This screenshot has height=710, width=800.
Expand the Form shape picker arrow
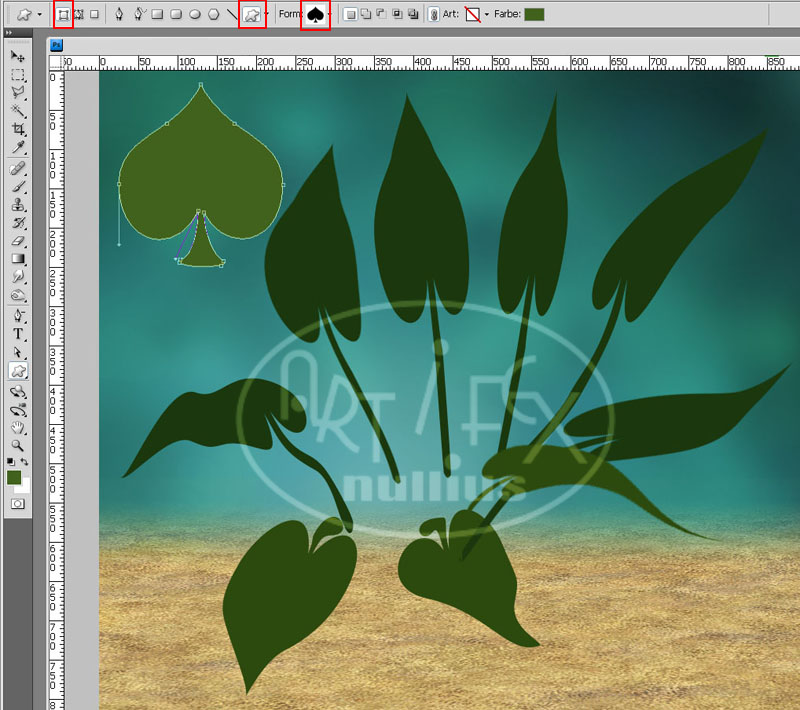coord(329,14)
